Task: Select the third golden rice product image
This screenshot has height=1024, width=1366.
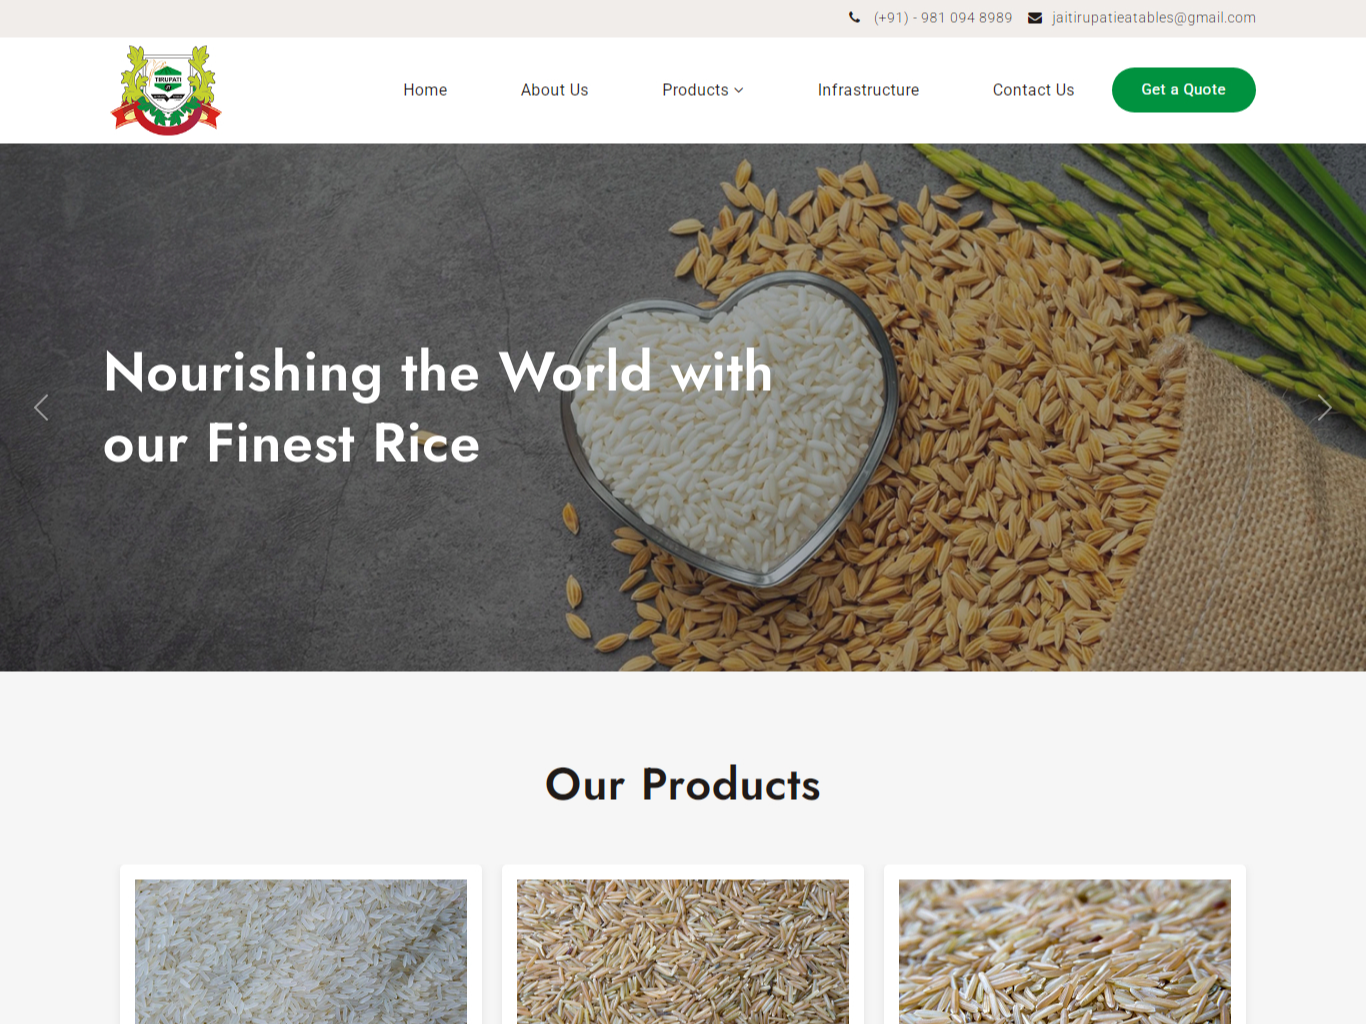Action: pyautogui.click(x=1065, y=951)
